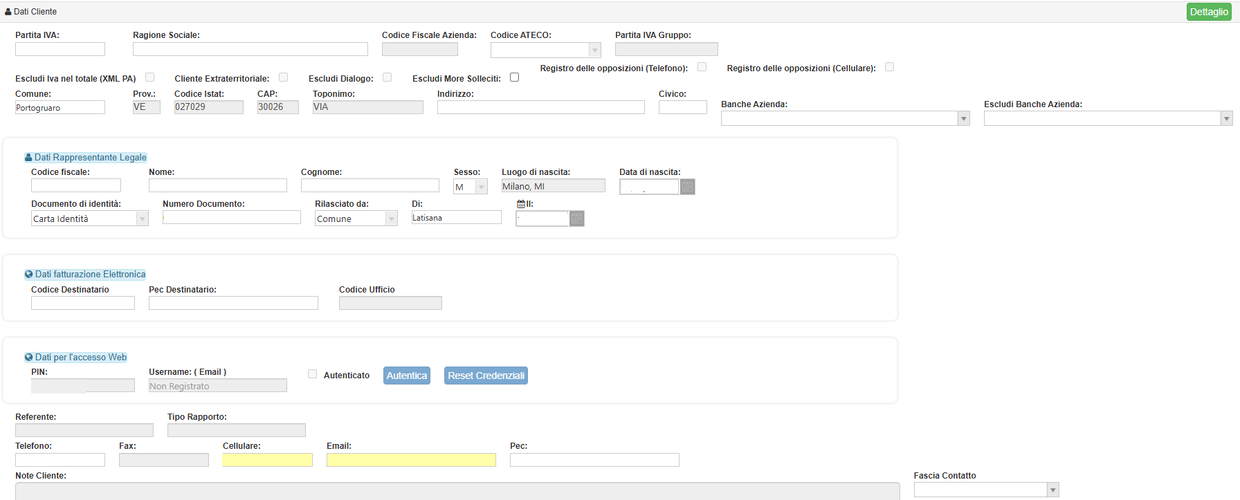The image size is (1240, 500).
Task: Click the Tipo Rapporto field
Action: (236, 430)
